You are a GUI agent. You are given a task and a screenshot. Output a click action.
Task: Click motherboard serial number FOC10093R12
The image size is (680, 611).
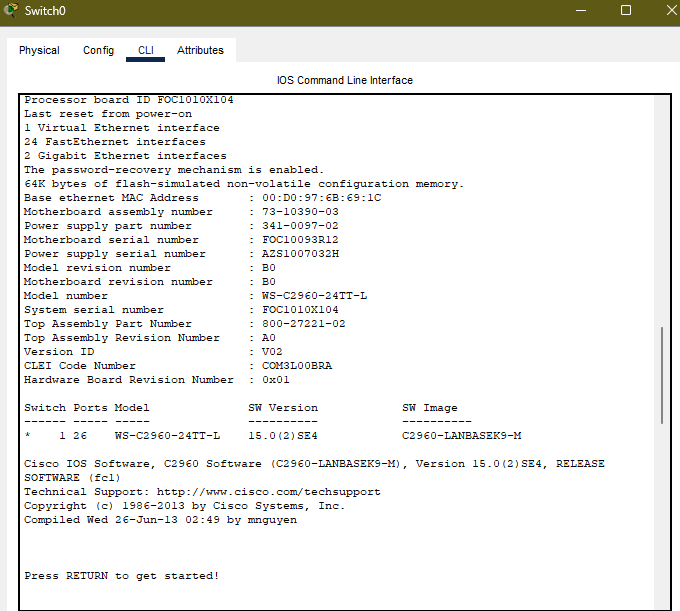point(300,240)
